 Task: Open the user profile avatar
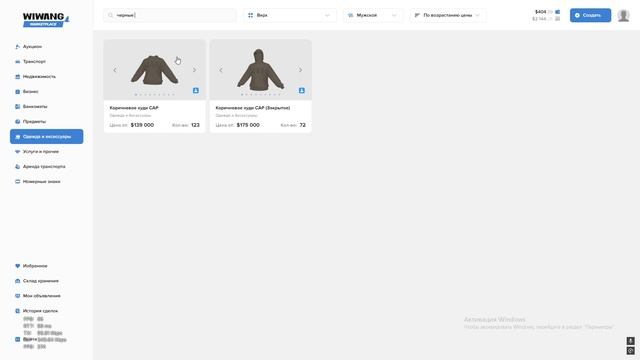click(x=623, y=16)
